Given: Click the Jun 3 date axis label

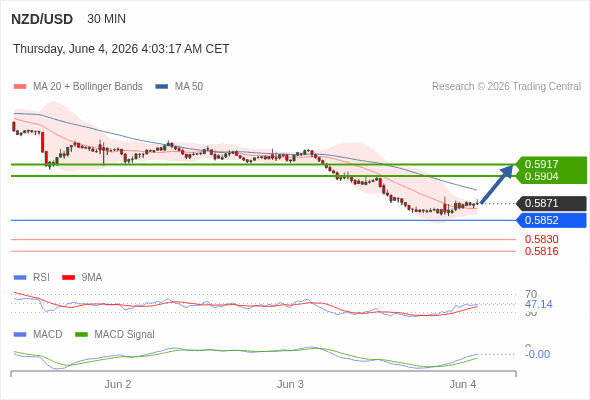Looking at the screenshot, I should coord(290,384).
